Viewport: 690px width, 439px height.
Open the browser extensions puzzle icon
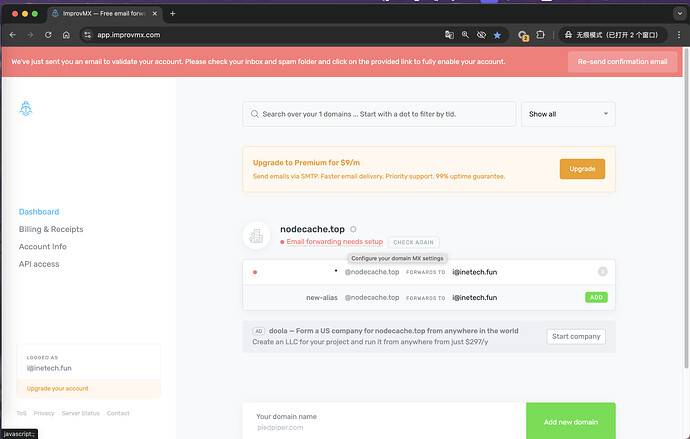[541, 35]
